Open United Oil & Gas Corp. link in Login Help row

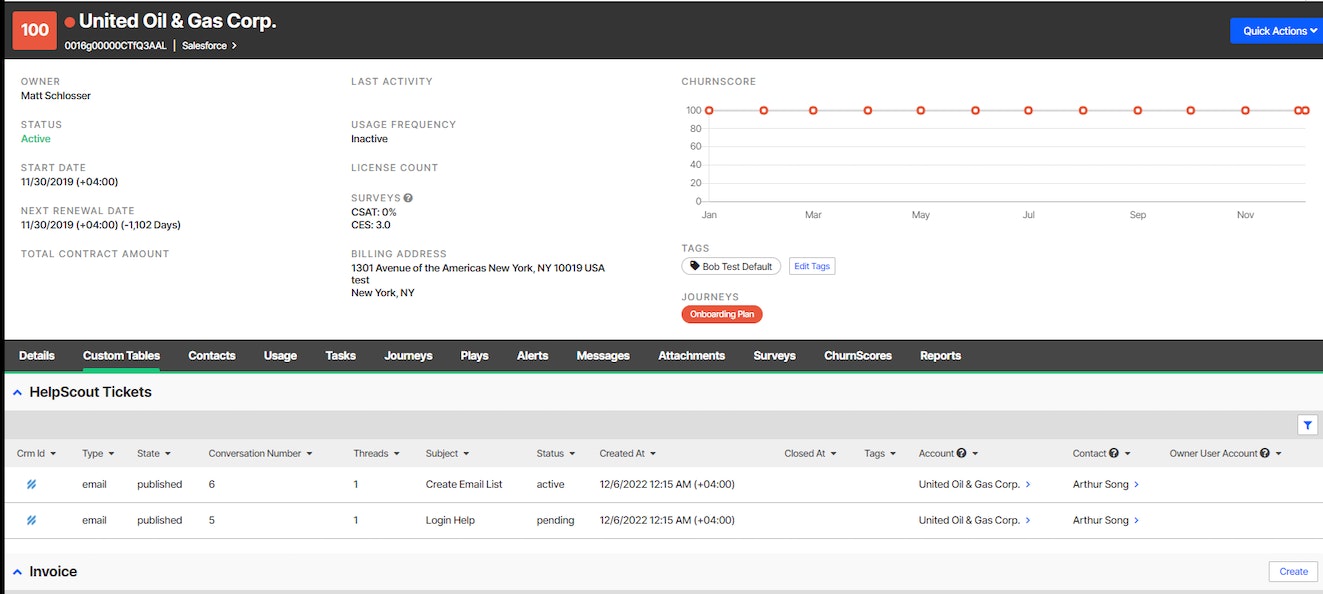(x=974, y=520)
